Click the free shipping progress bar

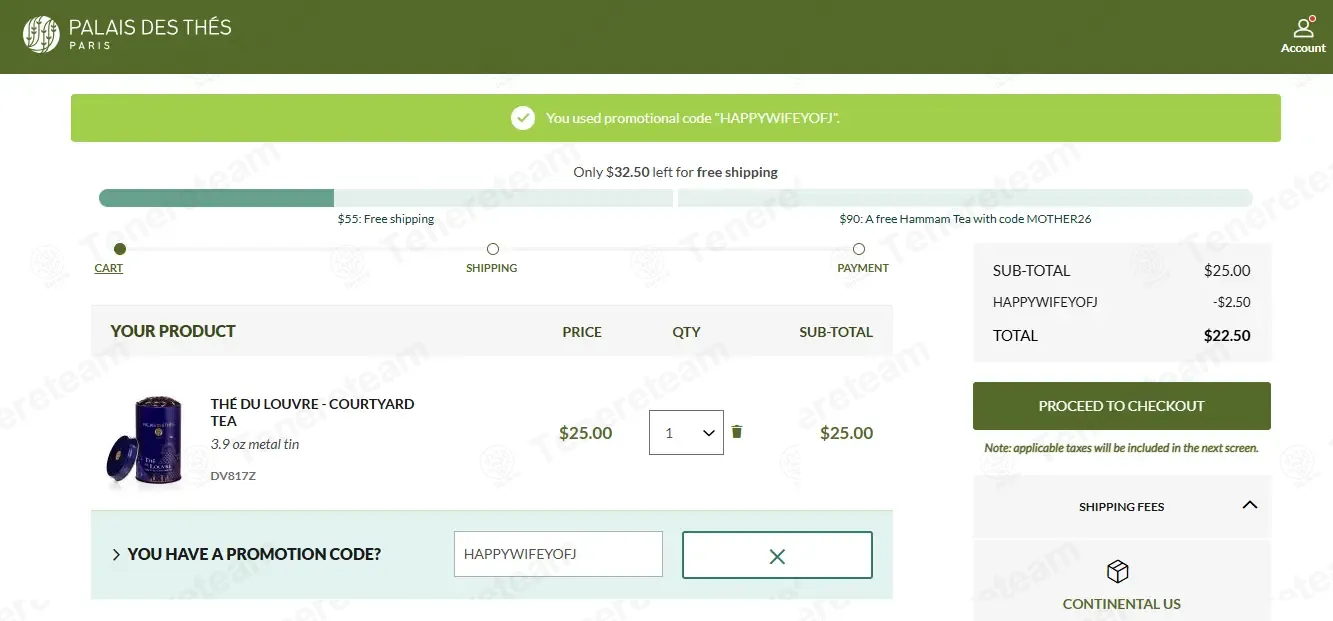[386, 198]
